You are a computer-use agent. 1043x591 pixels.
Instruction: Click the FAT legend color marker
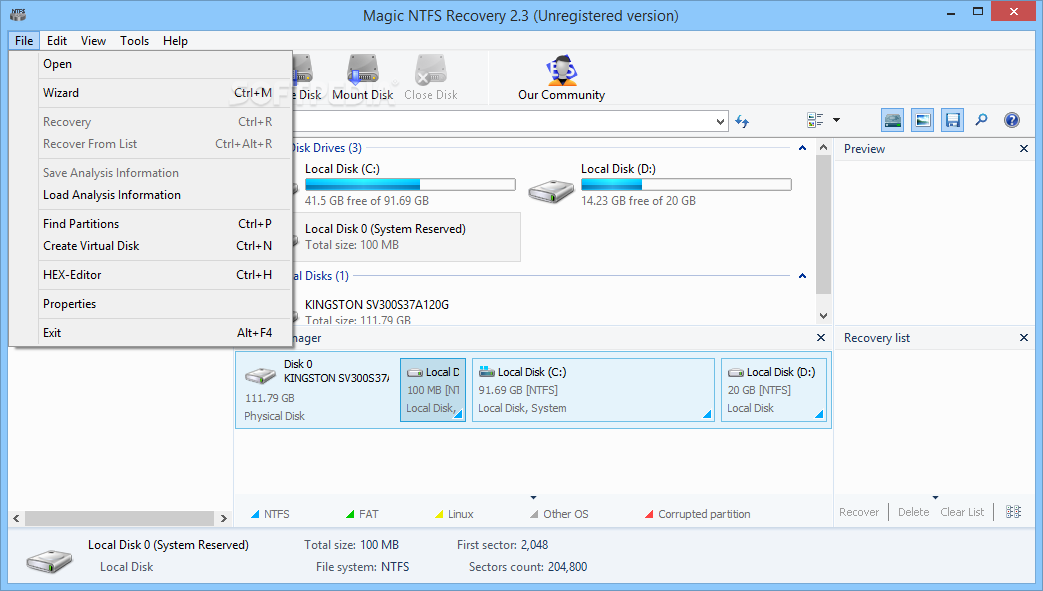[350, 514]
